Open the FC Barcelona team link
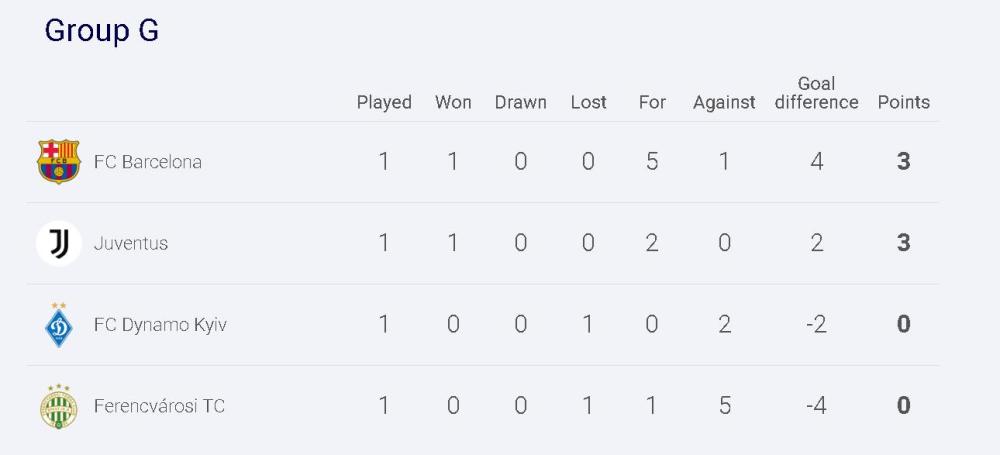The width and height of the screenshot is (1000, 455). [x=147, y=162]
